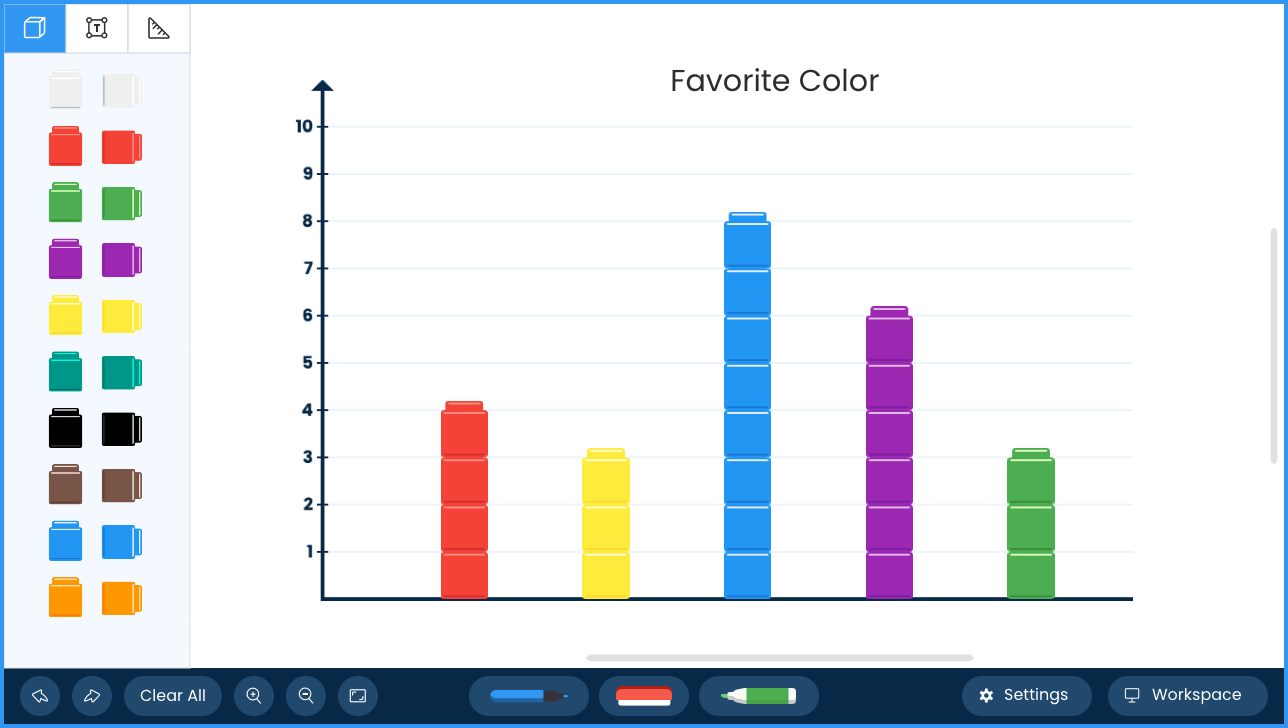Zoom out of the workspace
This screenshot has height=728, width=1288.
coord(306,696)
